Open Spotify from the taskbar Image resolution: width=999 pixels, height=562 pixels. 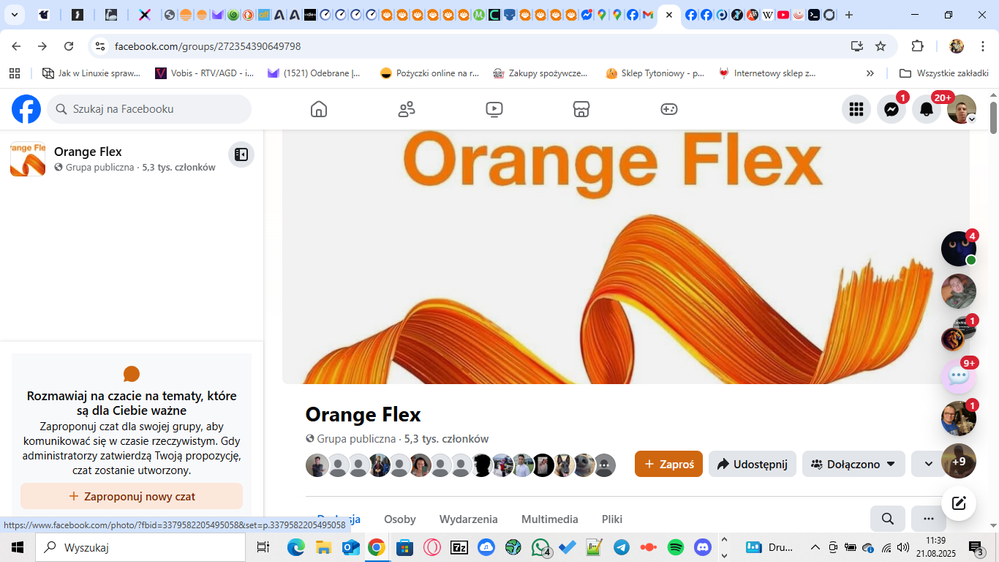(675, 547)
